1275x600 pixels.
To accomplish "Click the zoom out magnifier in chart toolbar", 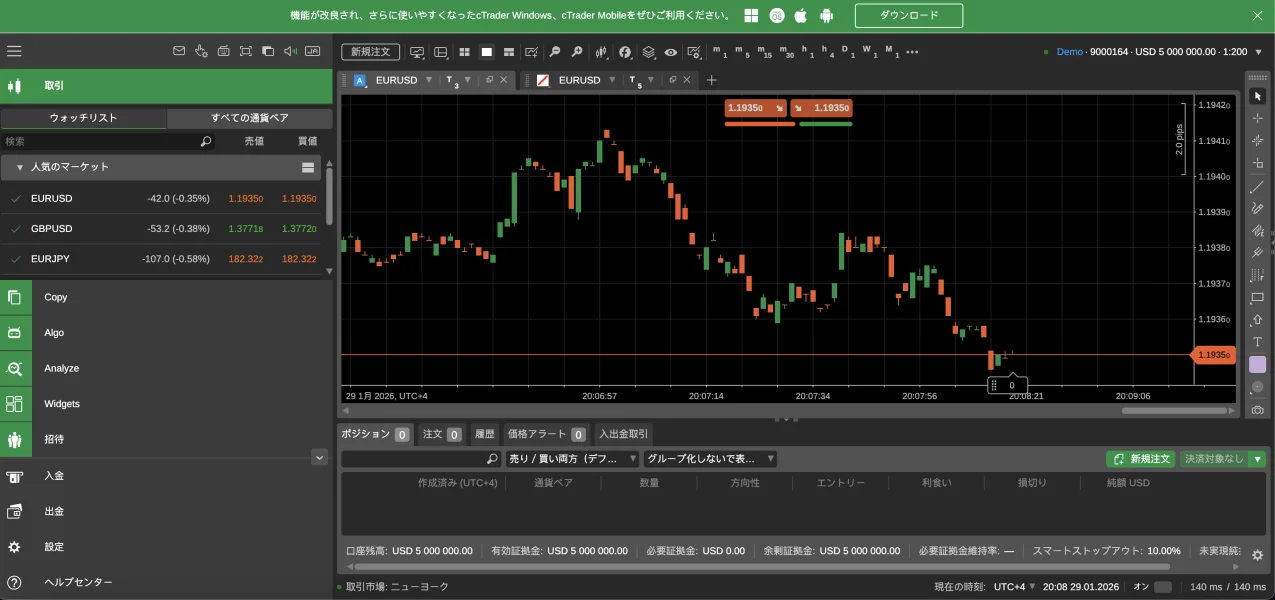I will [x=553, y=52].
